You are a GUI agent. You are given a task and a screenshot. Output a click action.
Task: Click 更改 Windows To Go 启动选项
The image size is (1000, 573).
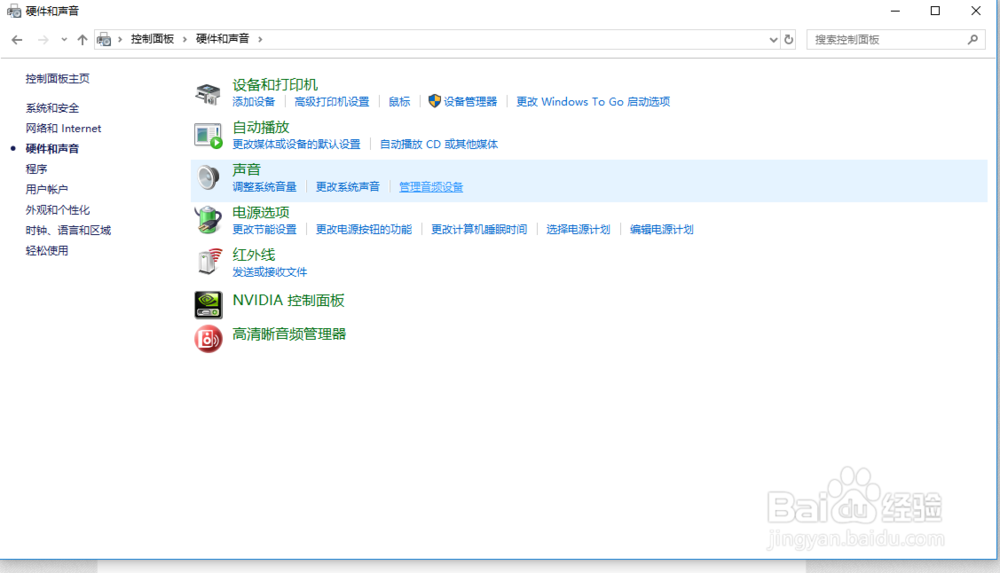[593, 101]
